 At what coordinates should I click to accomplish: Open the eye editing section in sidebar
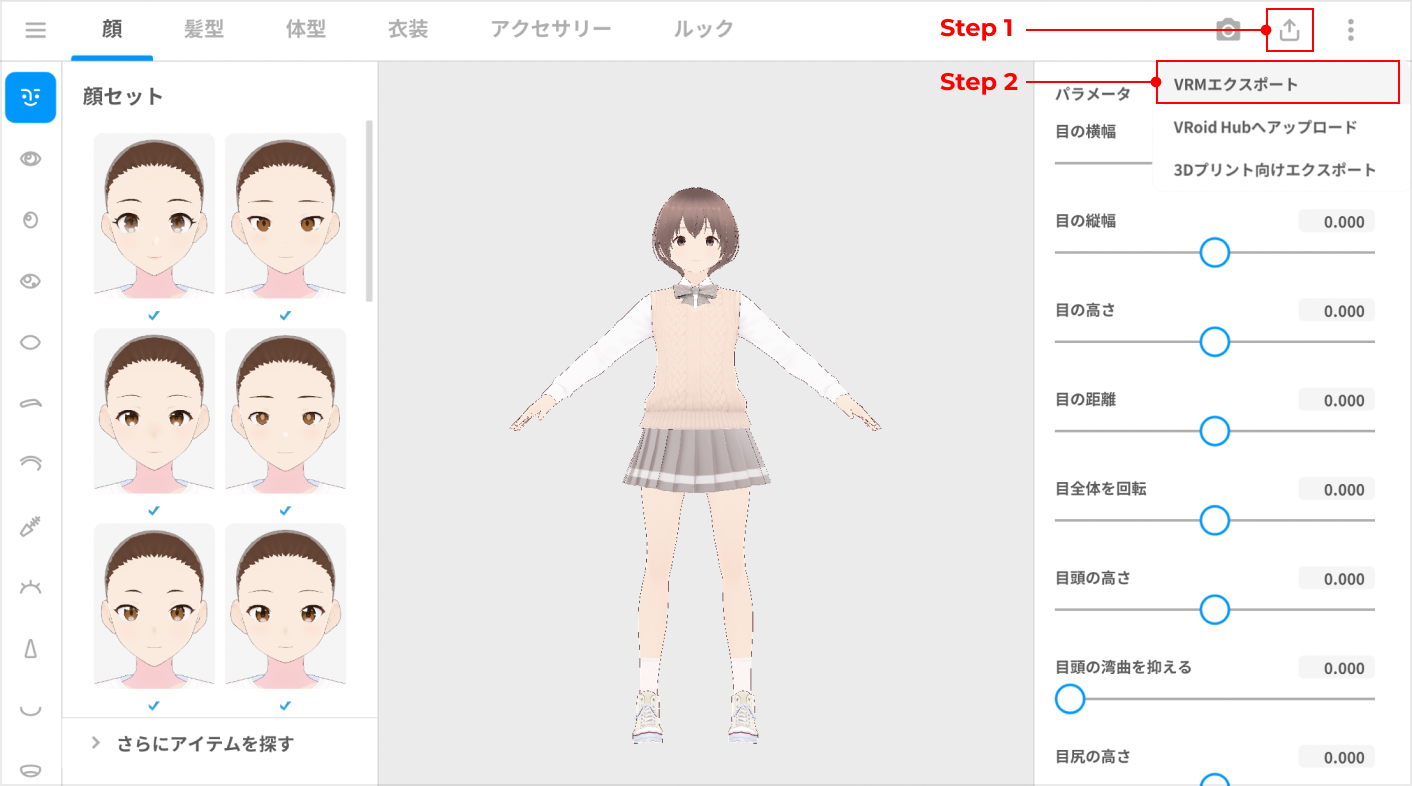[31, 158]
